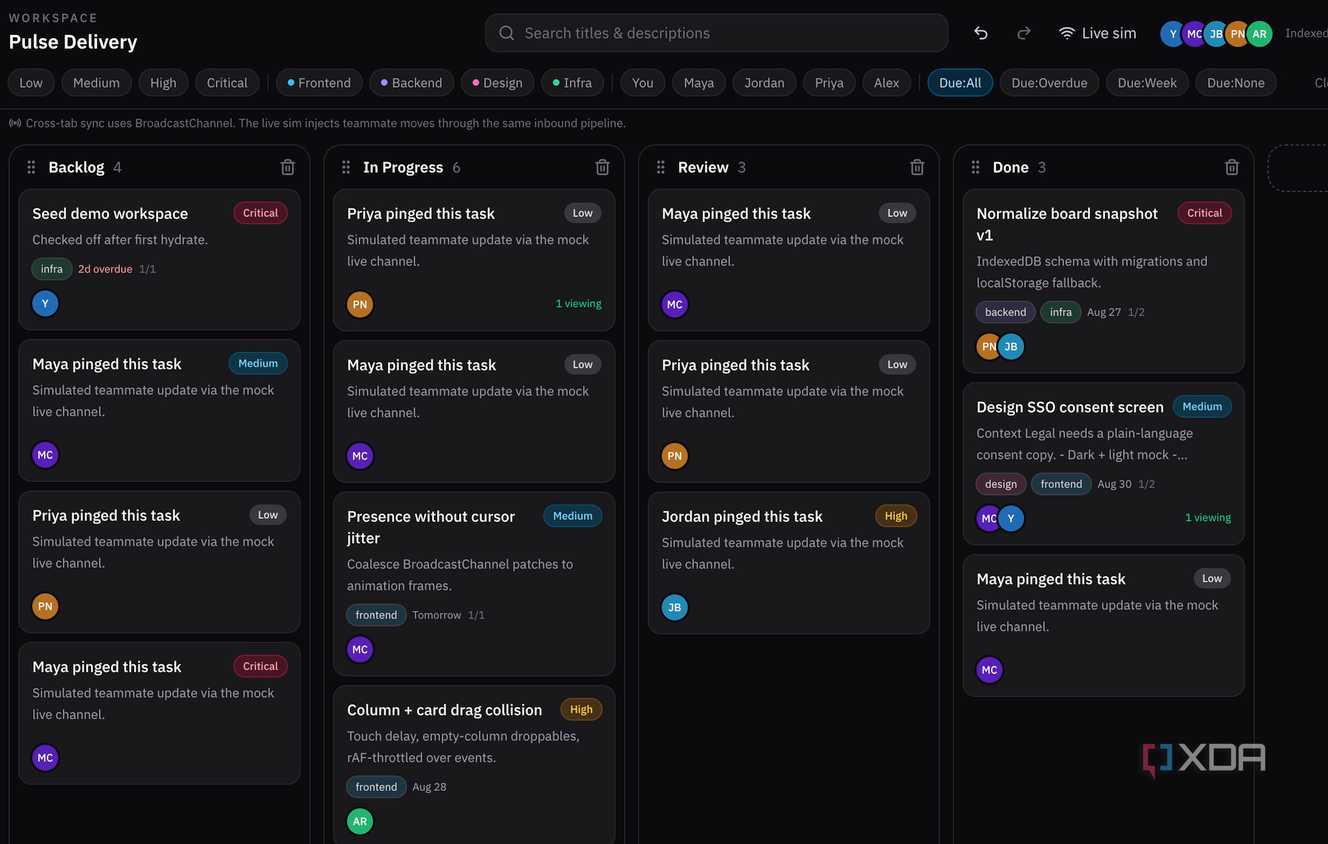Click the Review column drag handle
This screenshot has height=844, width=1328.
(661, 167)
